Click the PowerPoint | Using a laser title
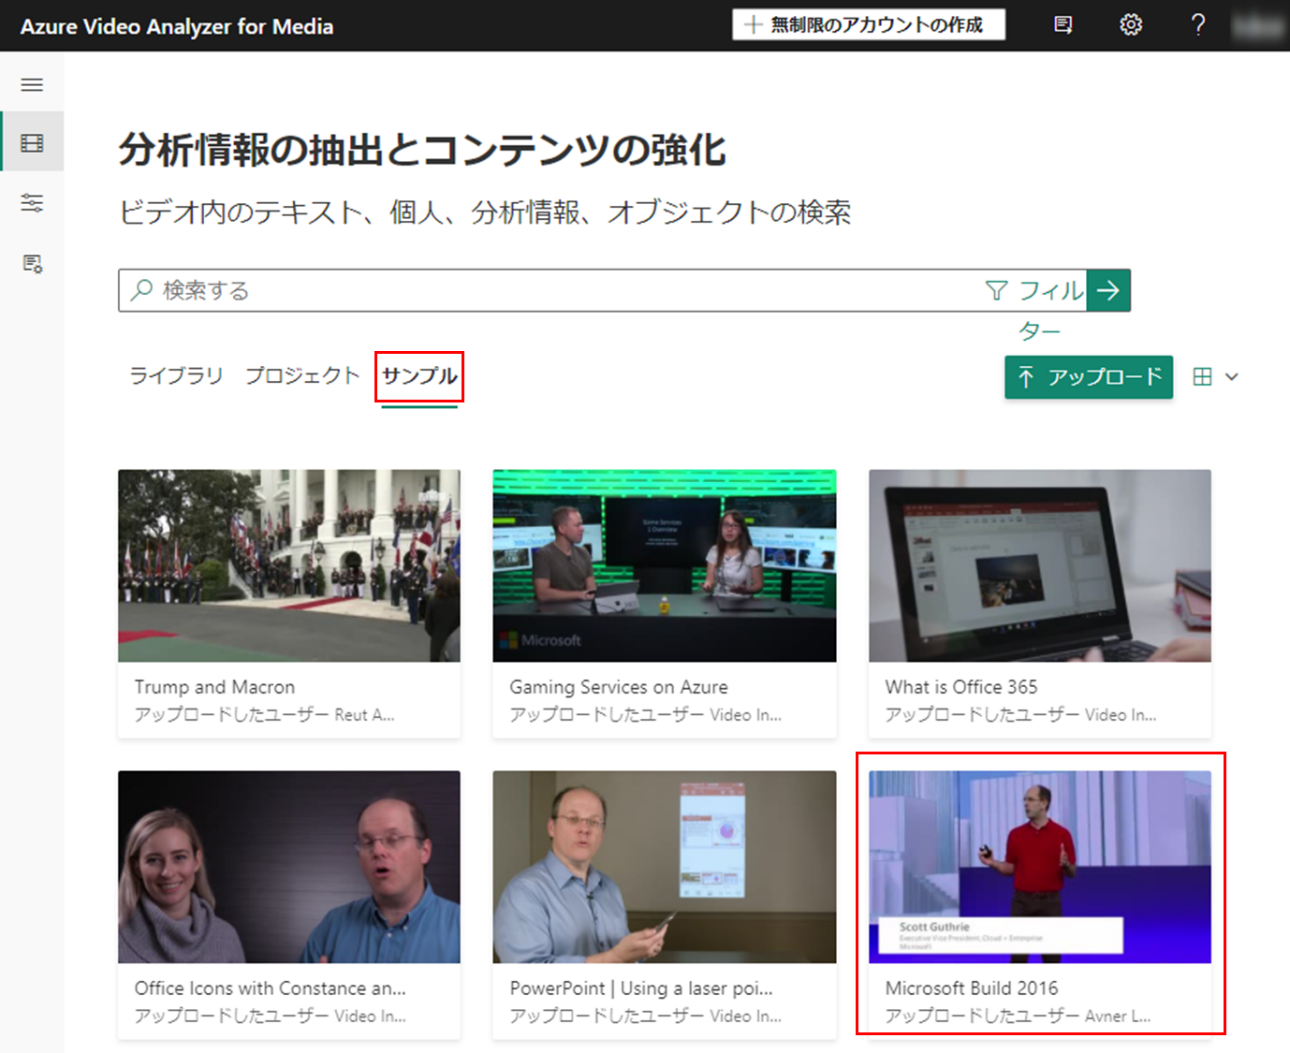Image resolution: width=1290 pixels, height=1053 pixels. coord(641,988)
